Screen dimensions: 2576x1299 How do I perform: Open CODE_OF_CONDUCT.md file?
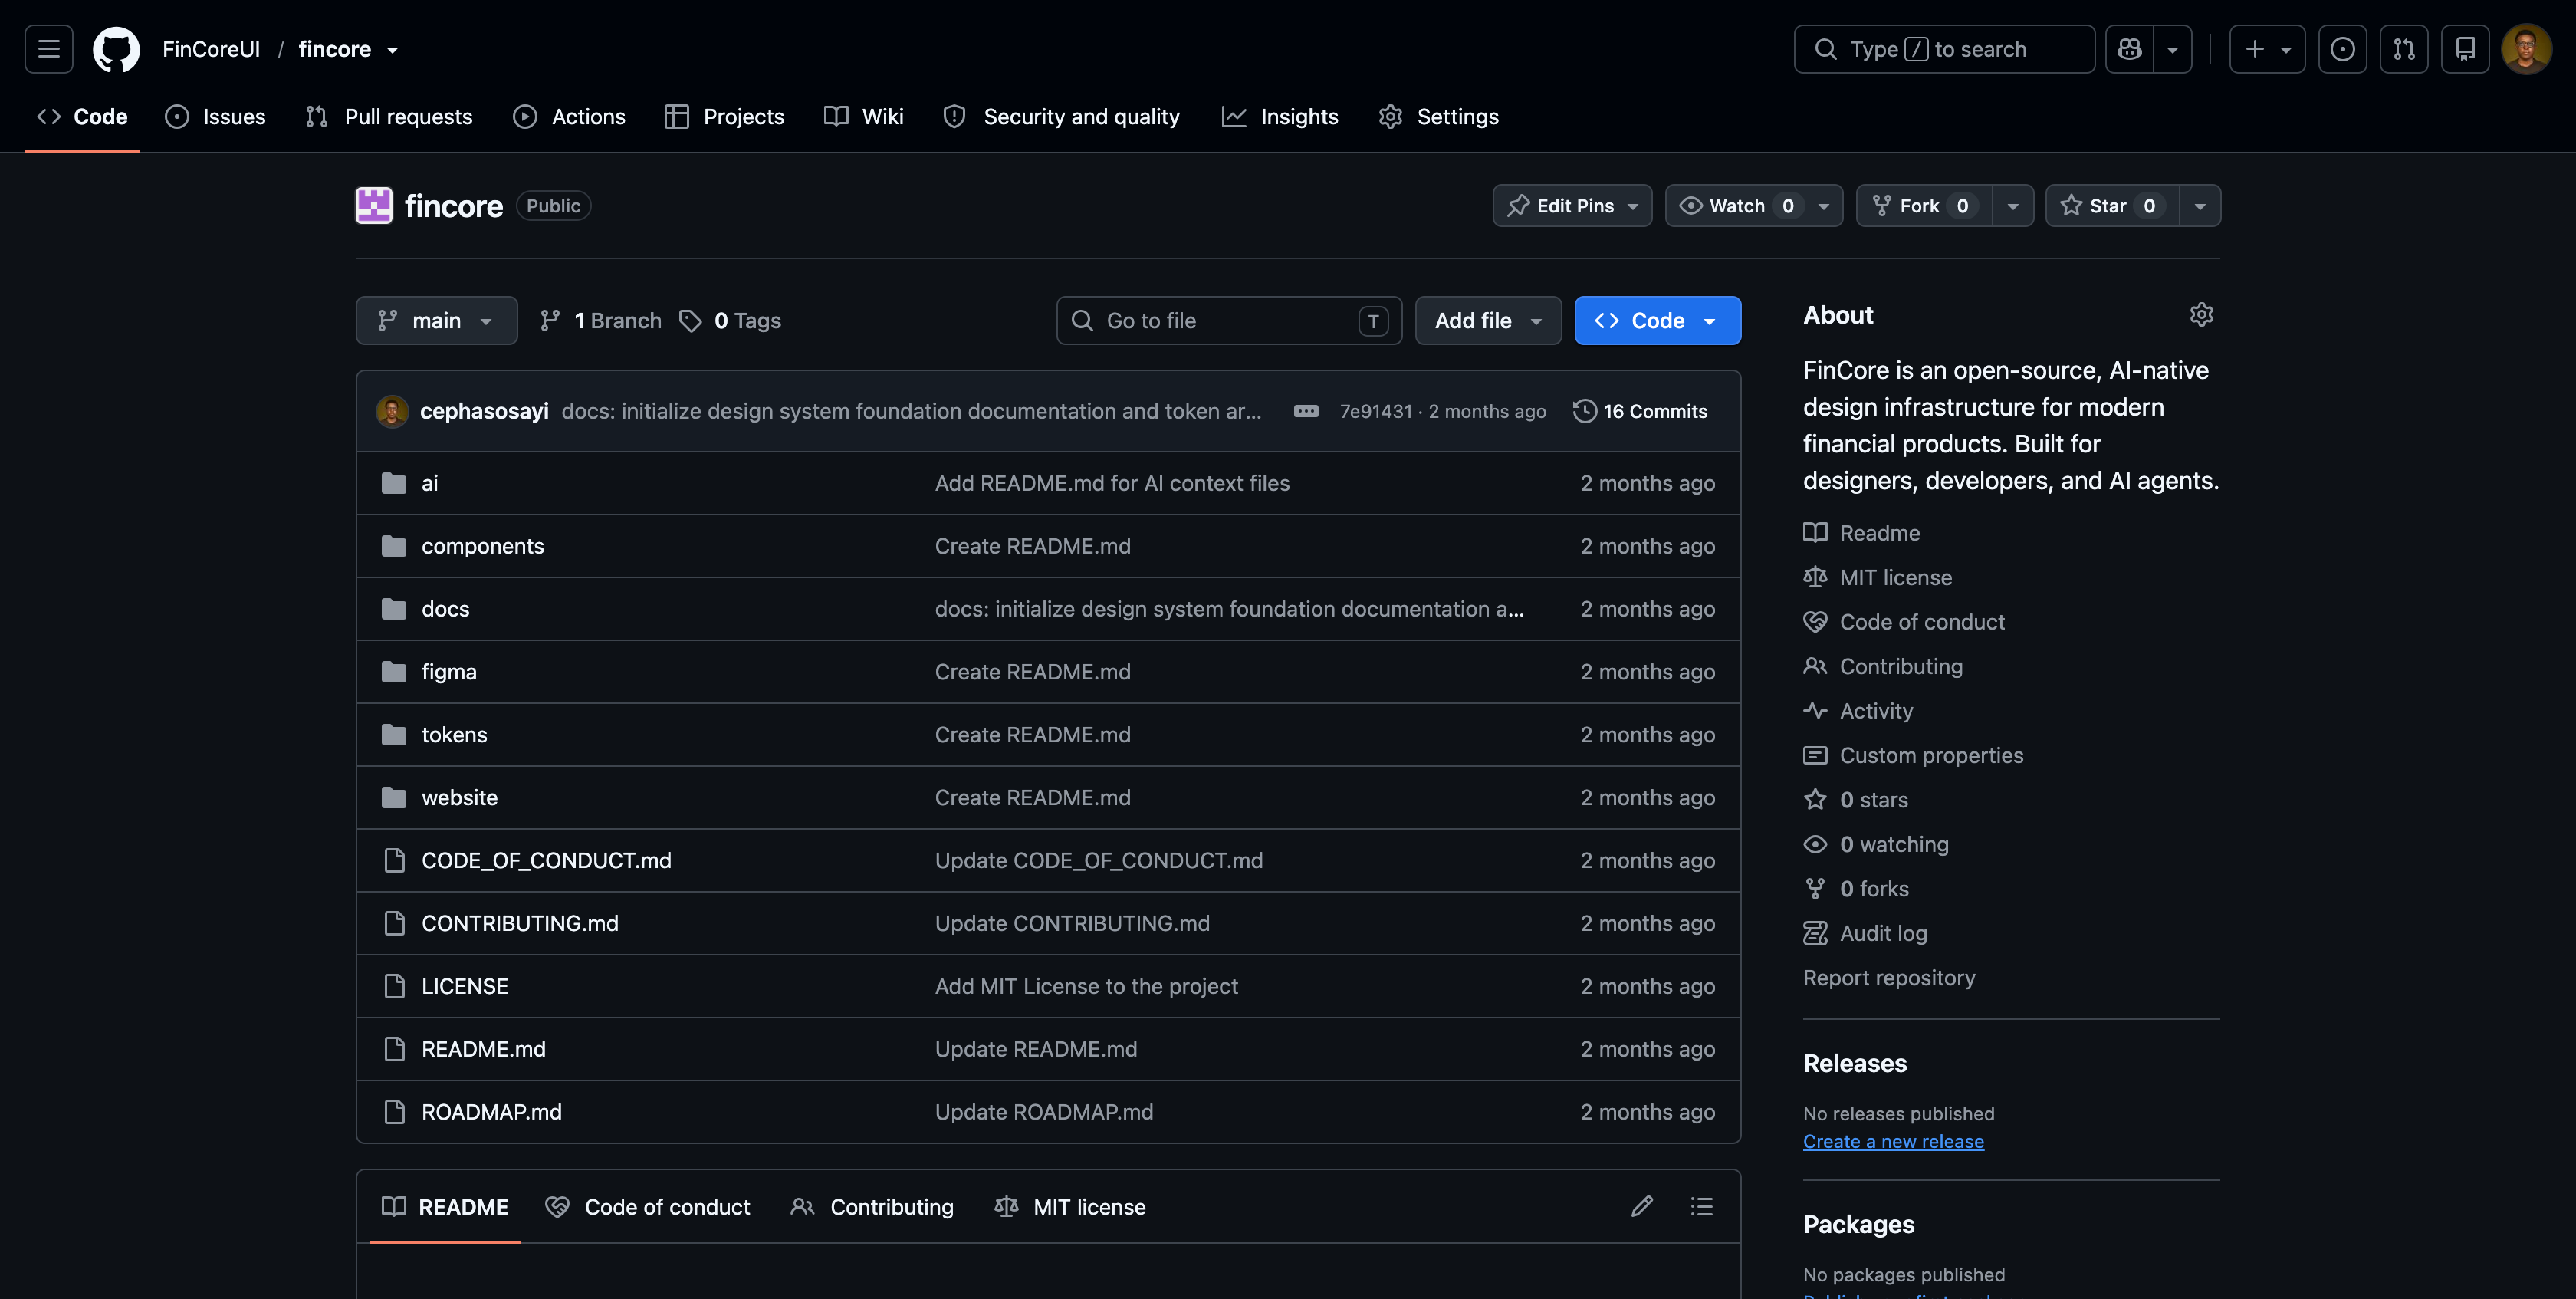546,860
